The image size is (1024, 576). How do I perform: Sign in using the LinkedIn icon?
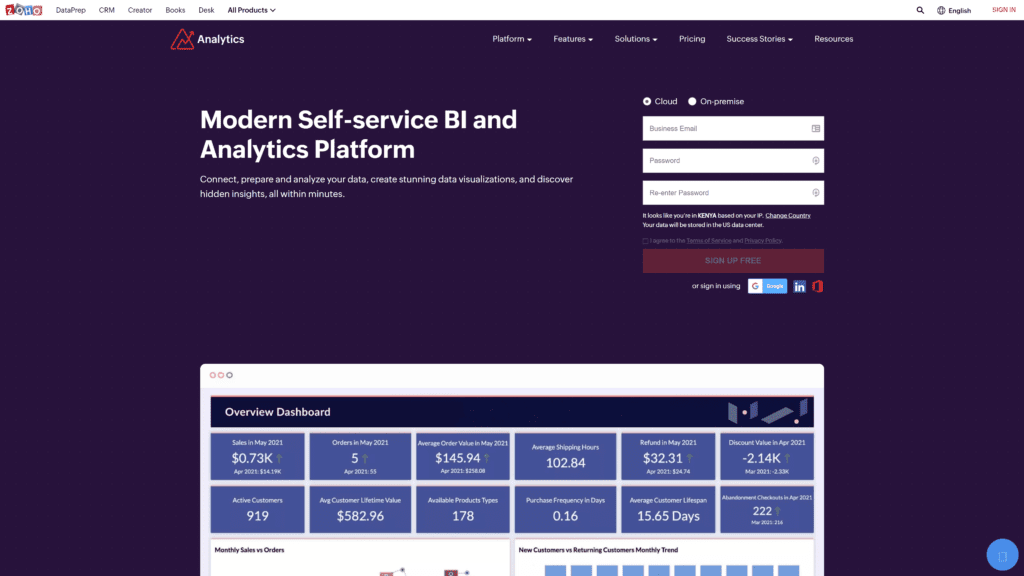(x=799, y=287)
